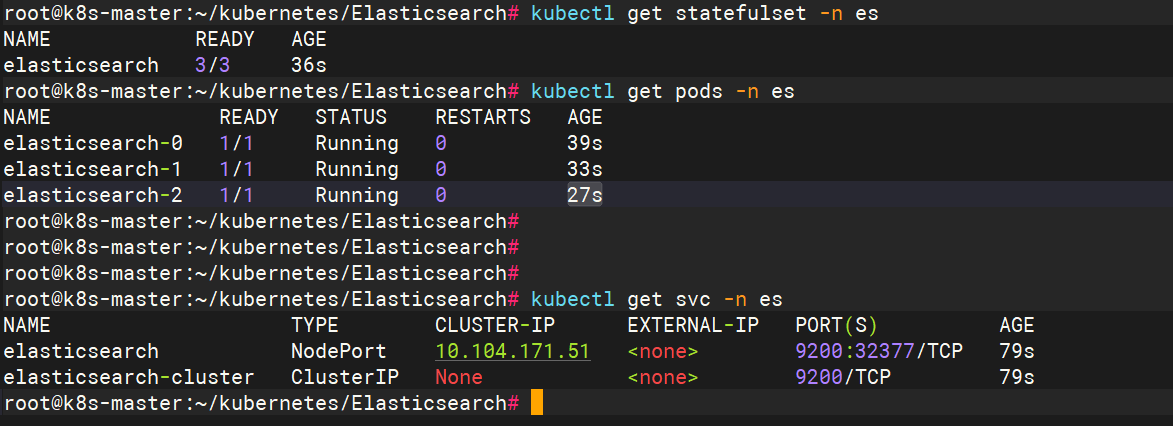Click the 'kubectl get svc -n es' command
Image resolution: width=1173 pixels, height=426 pixels.
pyautogui.click(x=656, y=299)
